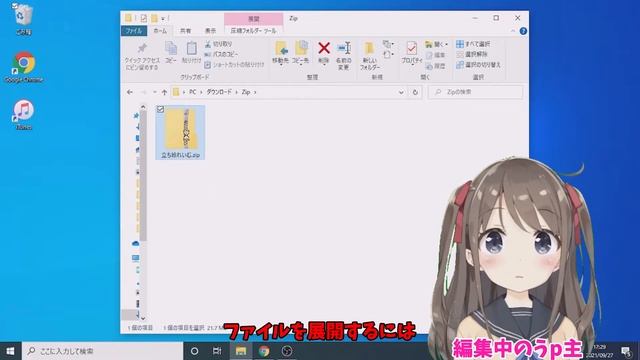The width and height of the screenshot is (640, 360).
Task: Click the navigation pane scrollbar thumb
Action: click(x=143, y=176)
